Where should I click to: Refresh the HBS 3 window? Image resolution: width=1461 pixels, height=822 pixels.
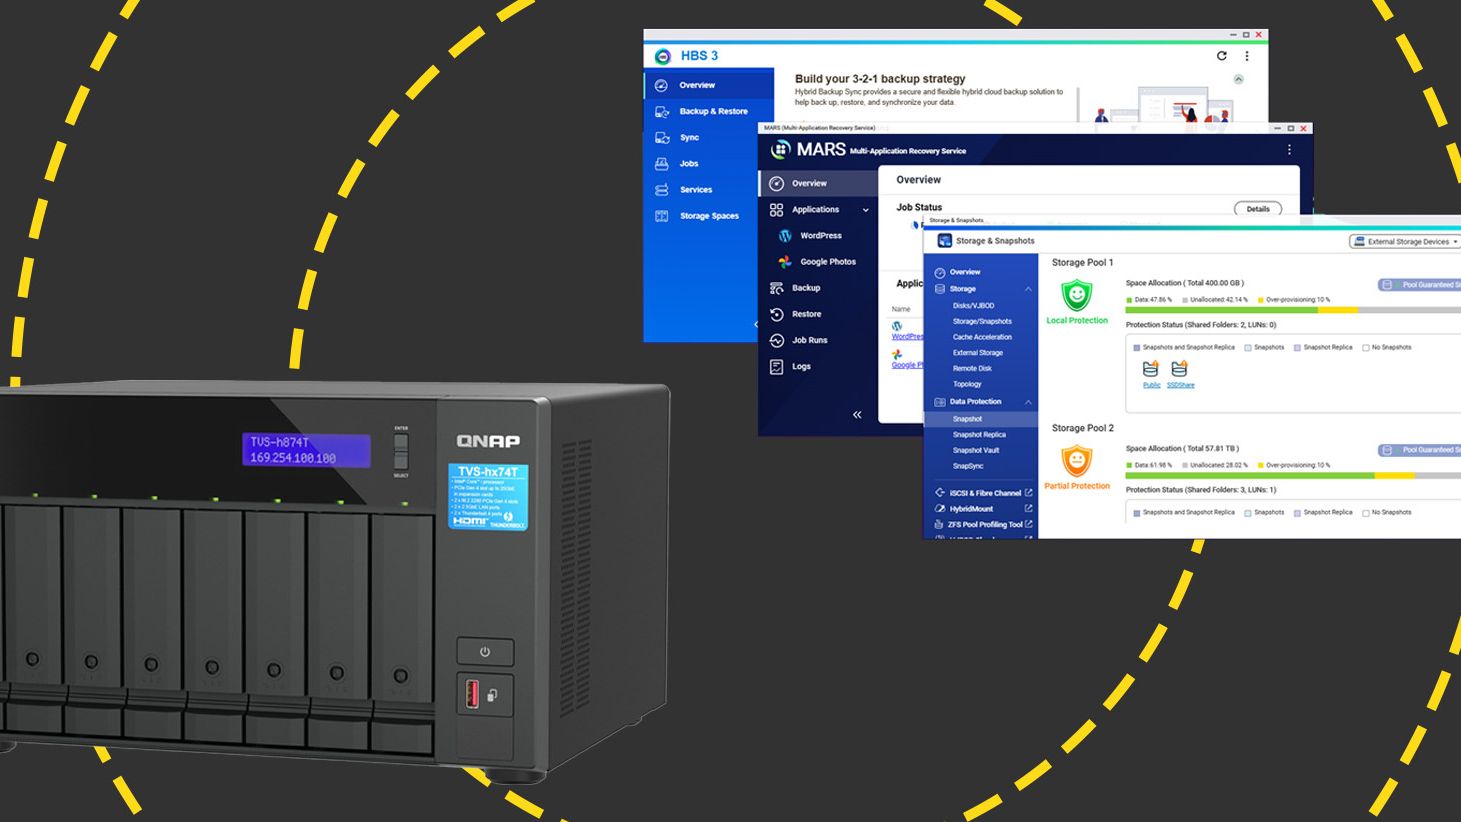click(x=1221, y=56)
